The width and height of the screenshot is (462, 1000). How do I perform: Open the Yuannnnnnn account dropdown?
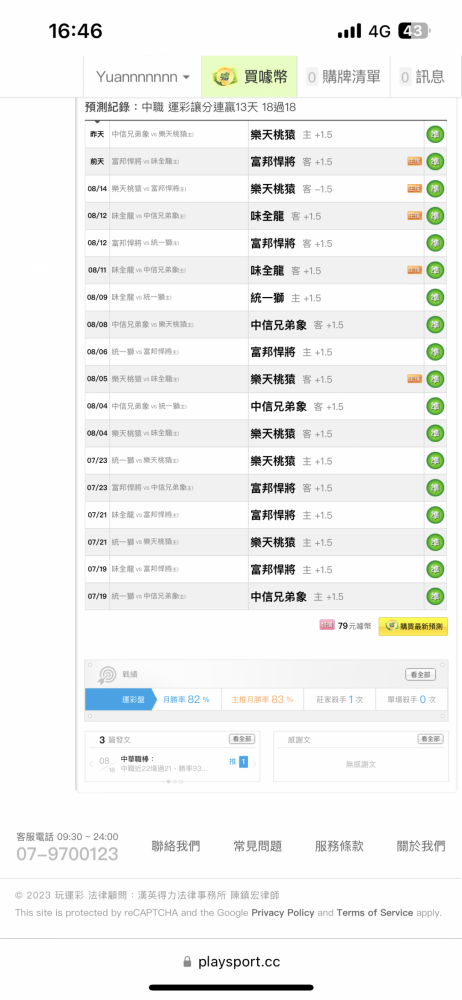(x=143, y=77)
